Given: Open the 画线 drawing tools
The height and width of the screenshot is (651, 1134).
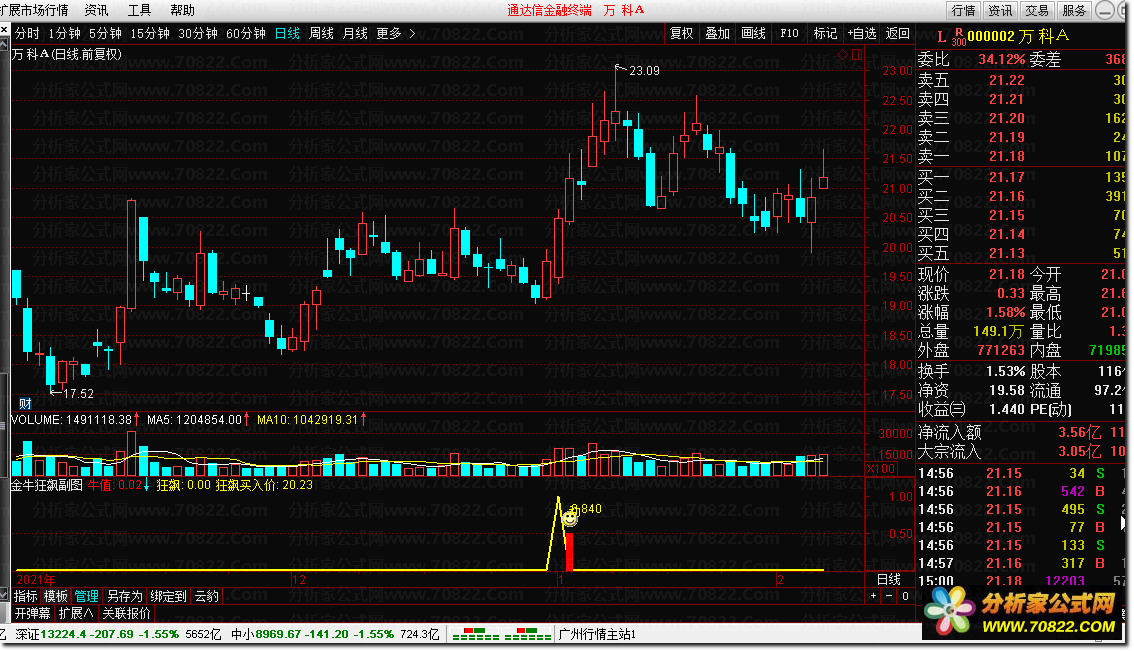Looking at the screenshot, I should pos(754,33).
